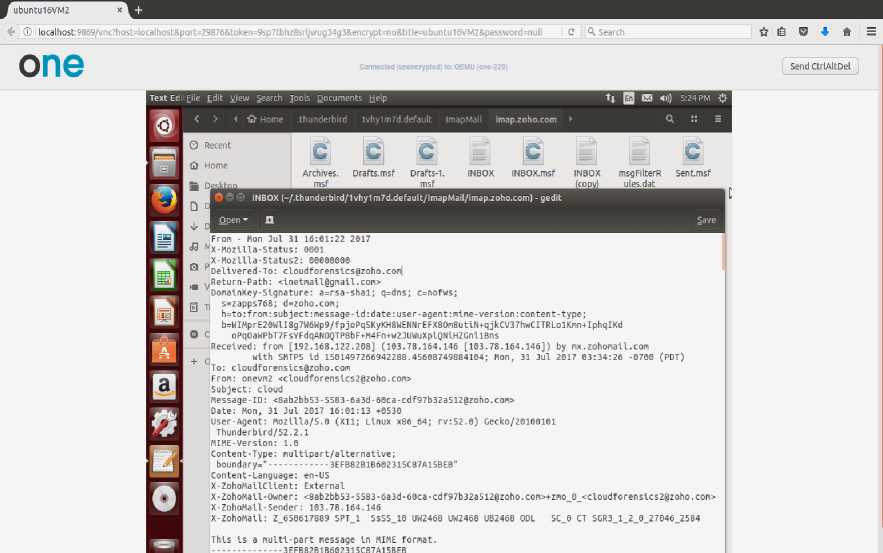Screen dimensions: 883x553
Task: Go forward in the Files window
Action: click(215, 119)
